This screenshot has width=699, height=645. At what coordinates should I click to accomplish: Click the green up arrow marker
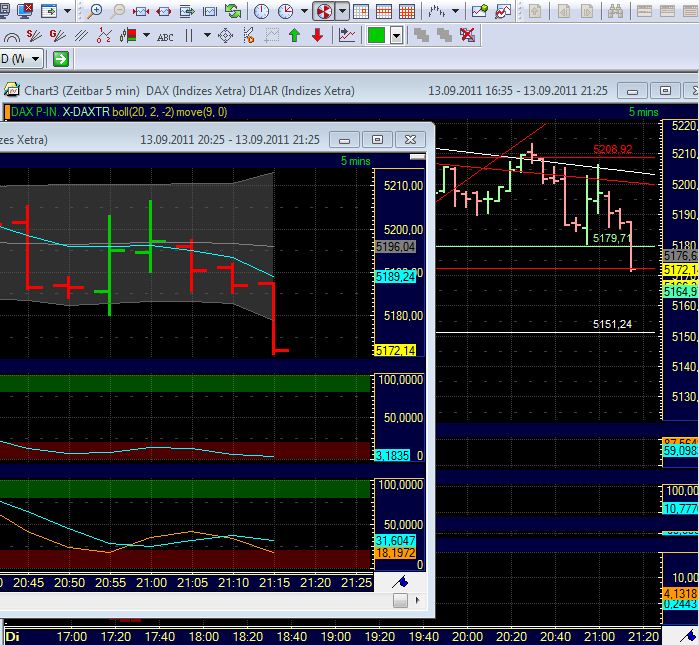click(294, 35)
